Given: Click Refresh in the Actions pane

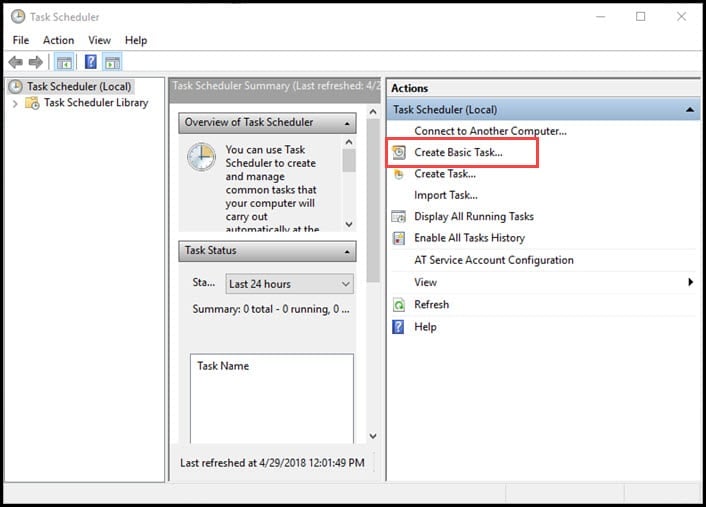Looking at the screenshot, I should 431,305.
